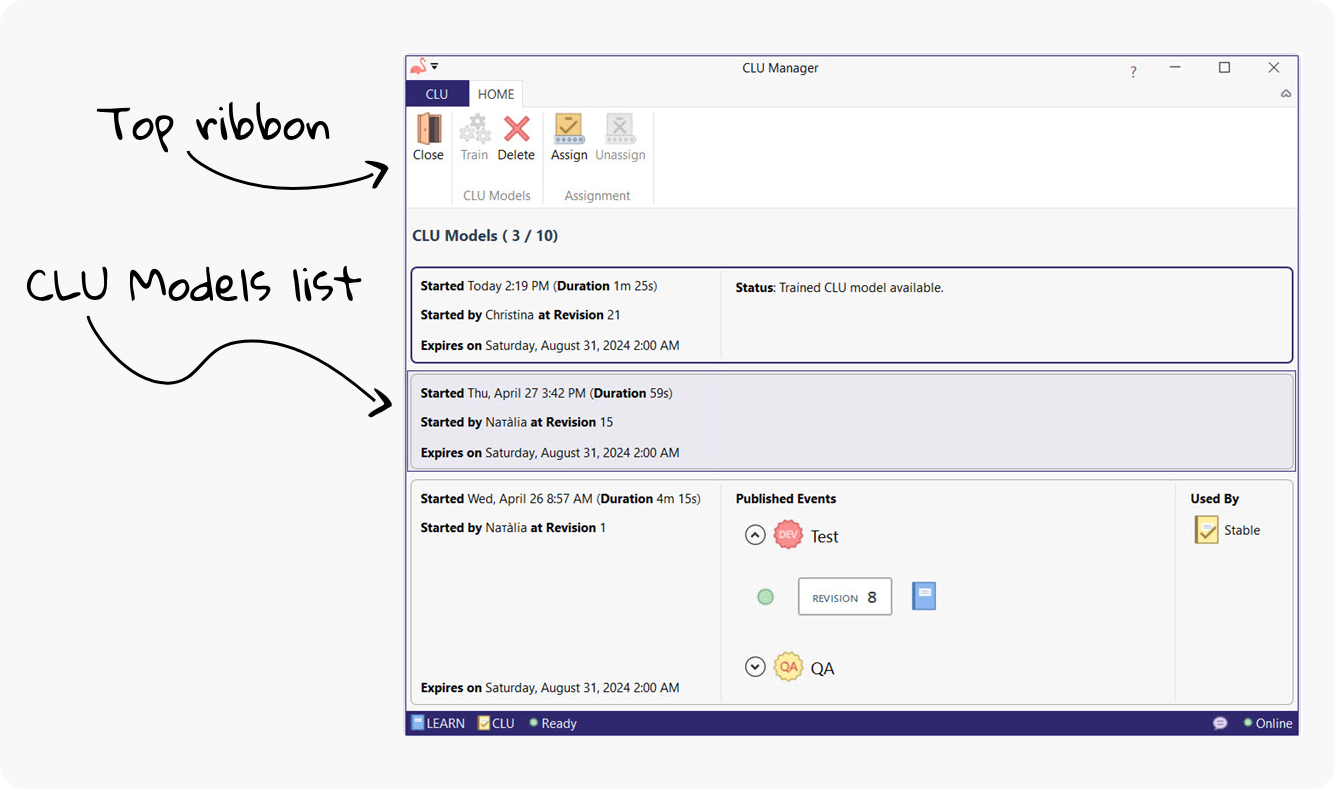Click the Unassign icon
The height and width of the screenshot is (789, 1335).
point(620,130)
